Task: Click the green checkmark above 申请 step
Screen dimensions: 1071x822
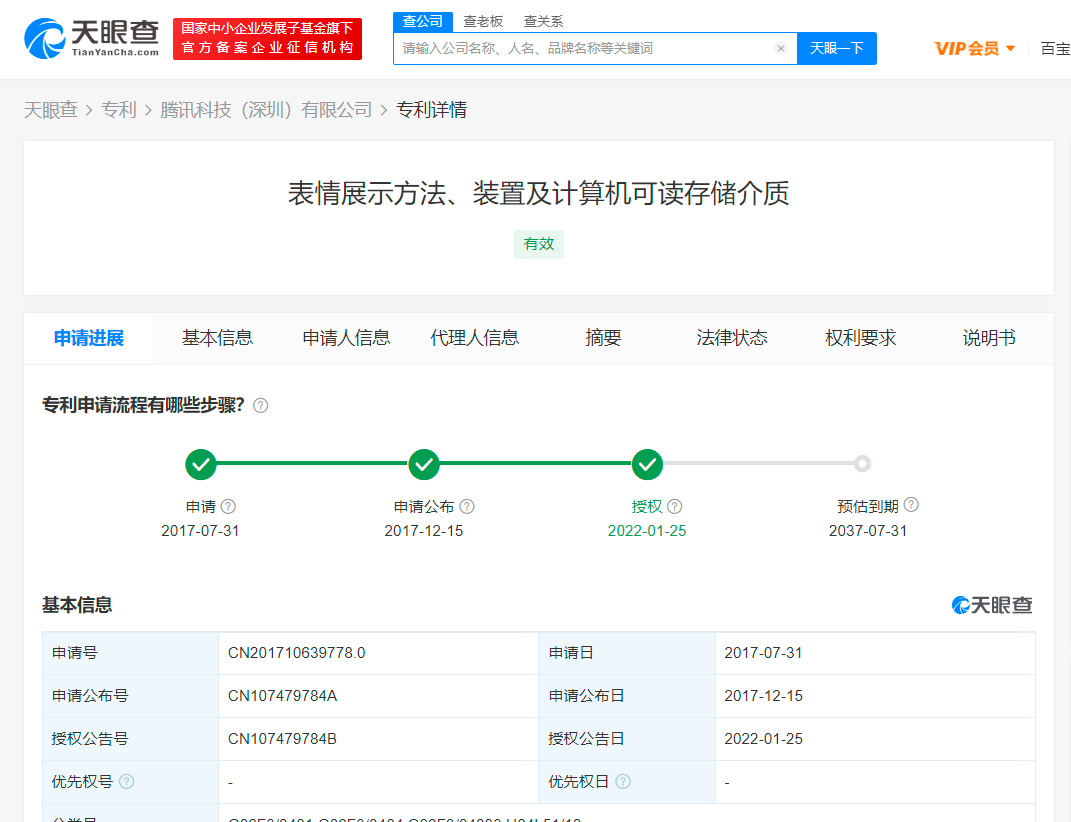Action: click(x=201, y=465)
